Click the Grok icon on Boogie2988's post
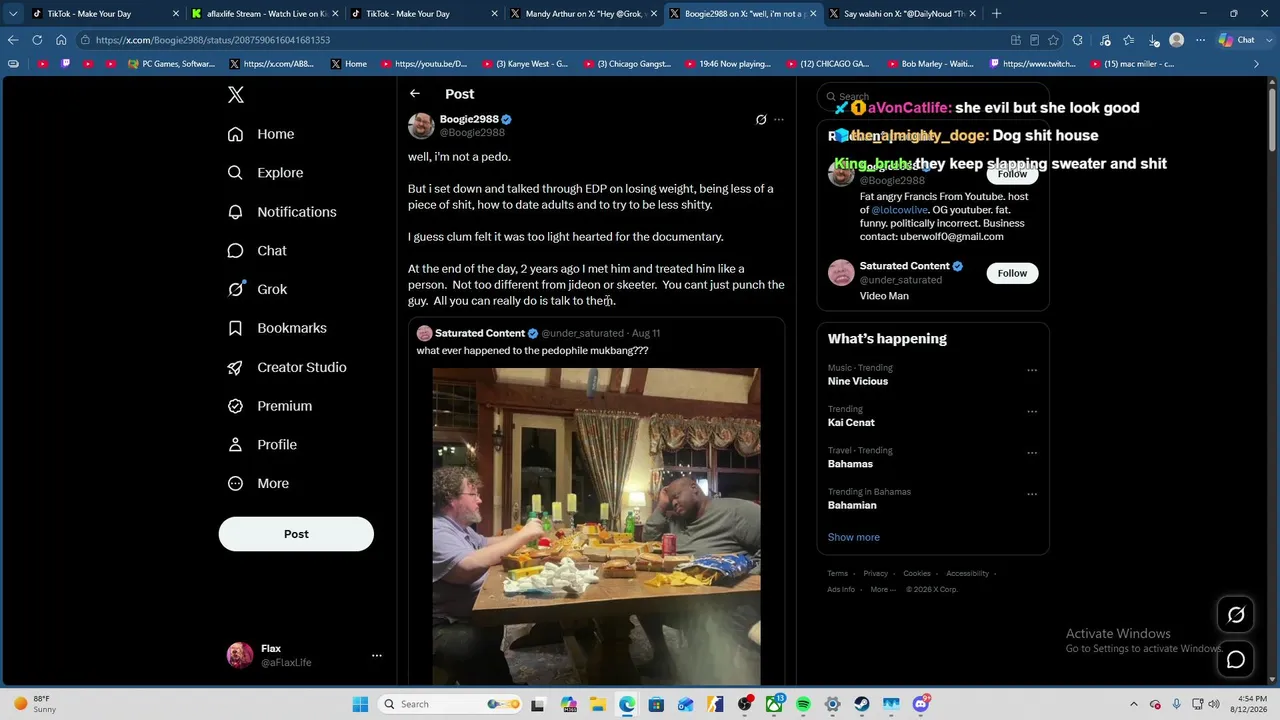 click(x=761, y=120)
